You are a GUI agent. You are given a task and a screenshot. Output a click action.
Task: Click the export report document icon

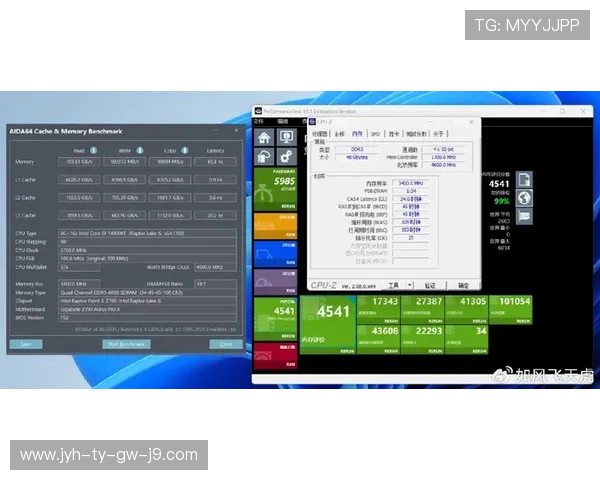click(x=524, y=180)
